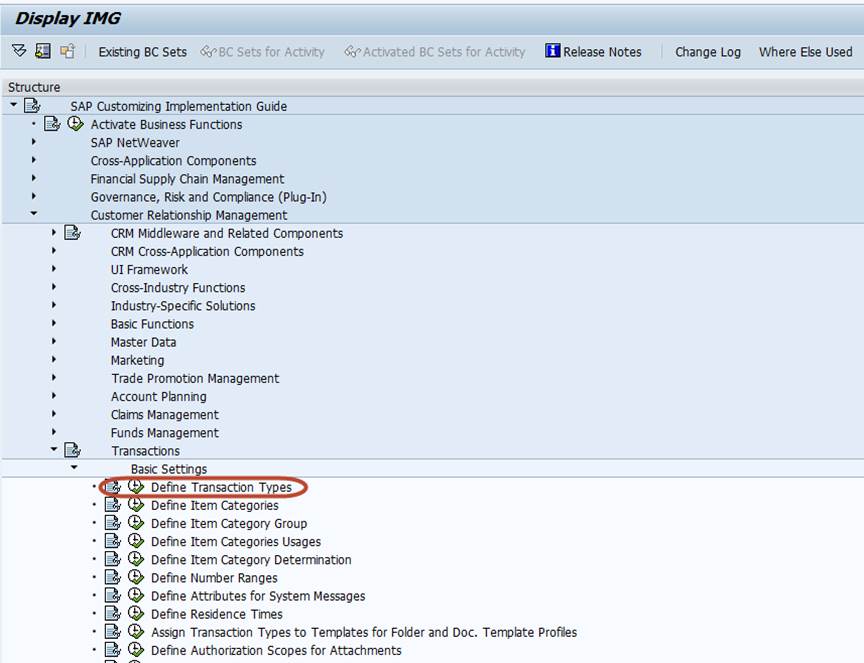The width and height of the screenshot is (864, 663).
Task: Execute Define Item Categories activity icon
Action: [x=136, y=505]
